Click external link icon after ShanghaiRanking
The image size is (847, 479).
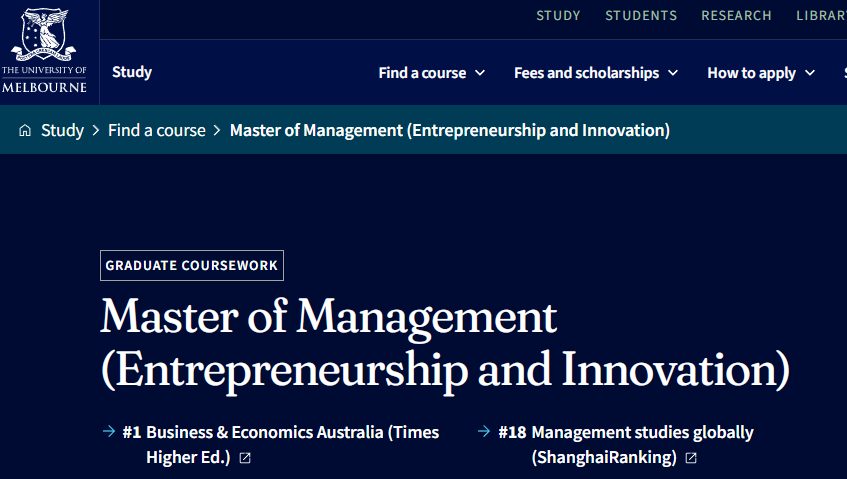pyautogui.click(x=691, y=458)
